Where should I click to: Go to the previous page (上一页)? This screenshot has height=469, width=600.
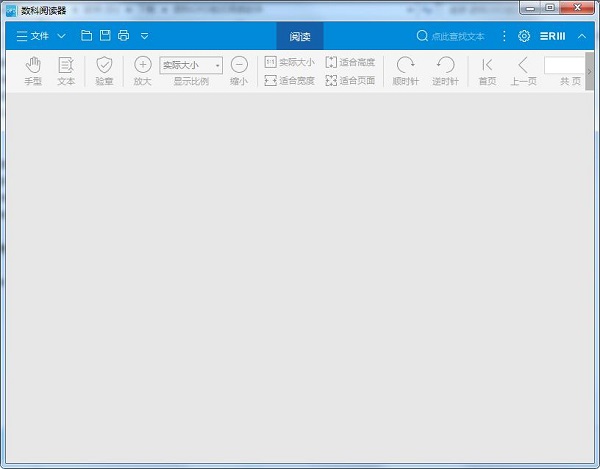(523, 70)
